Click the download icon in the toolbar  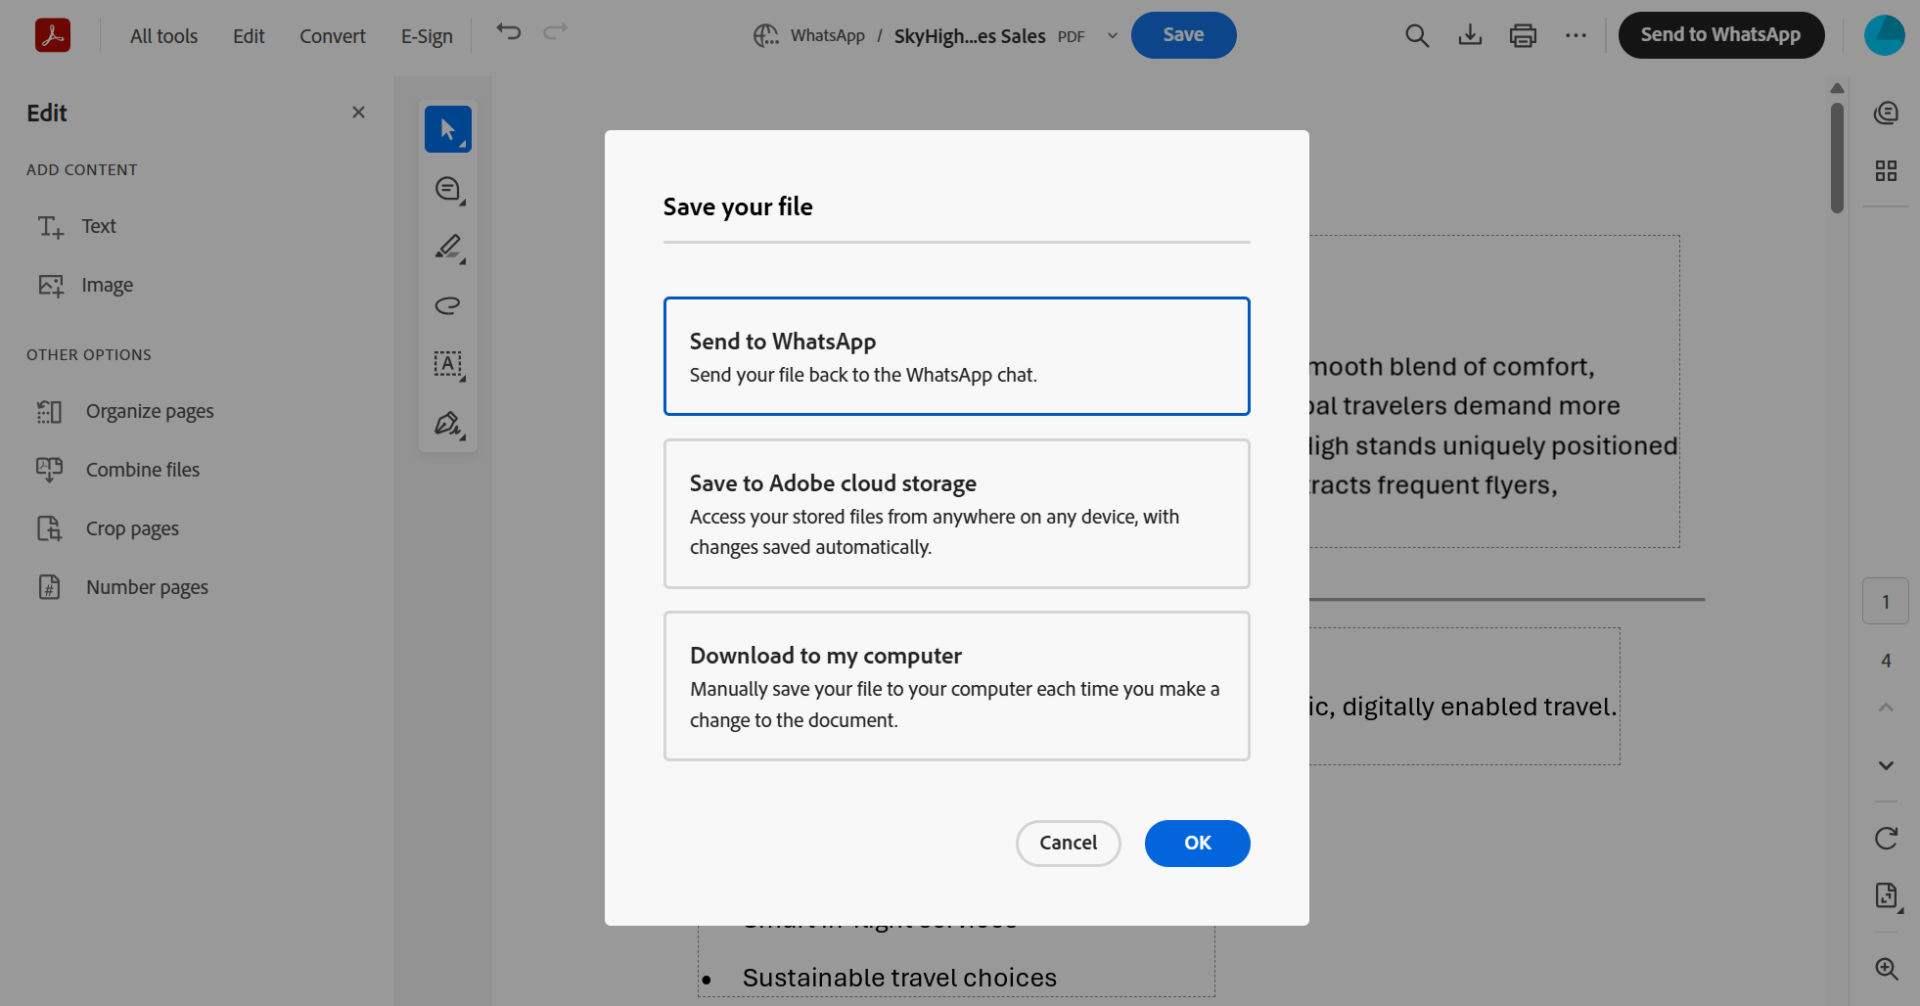click(x=1470, y=35)
